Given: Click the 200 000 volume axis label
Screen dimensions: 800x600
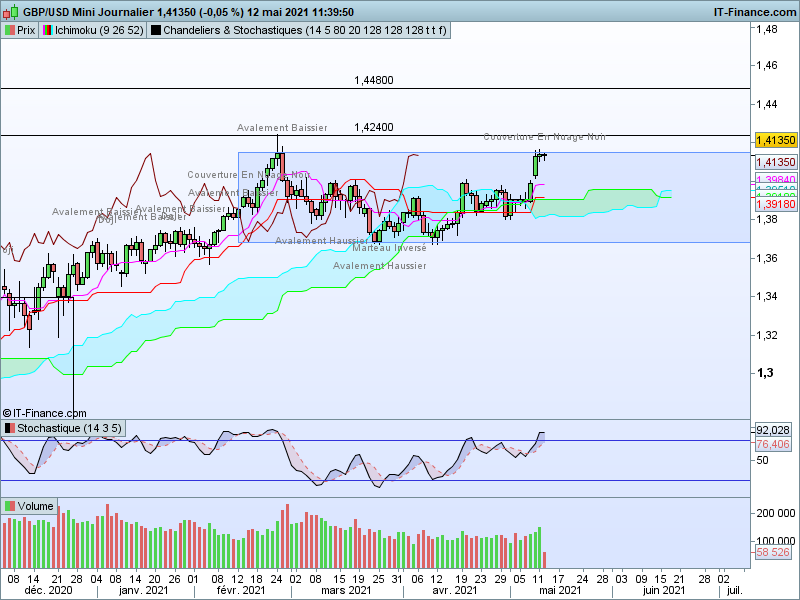Looking at the screenshot, I should (776, 513).
